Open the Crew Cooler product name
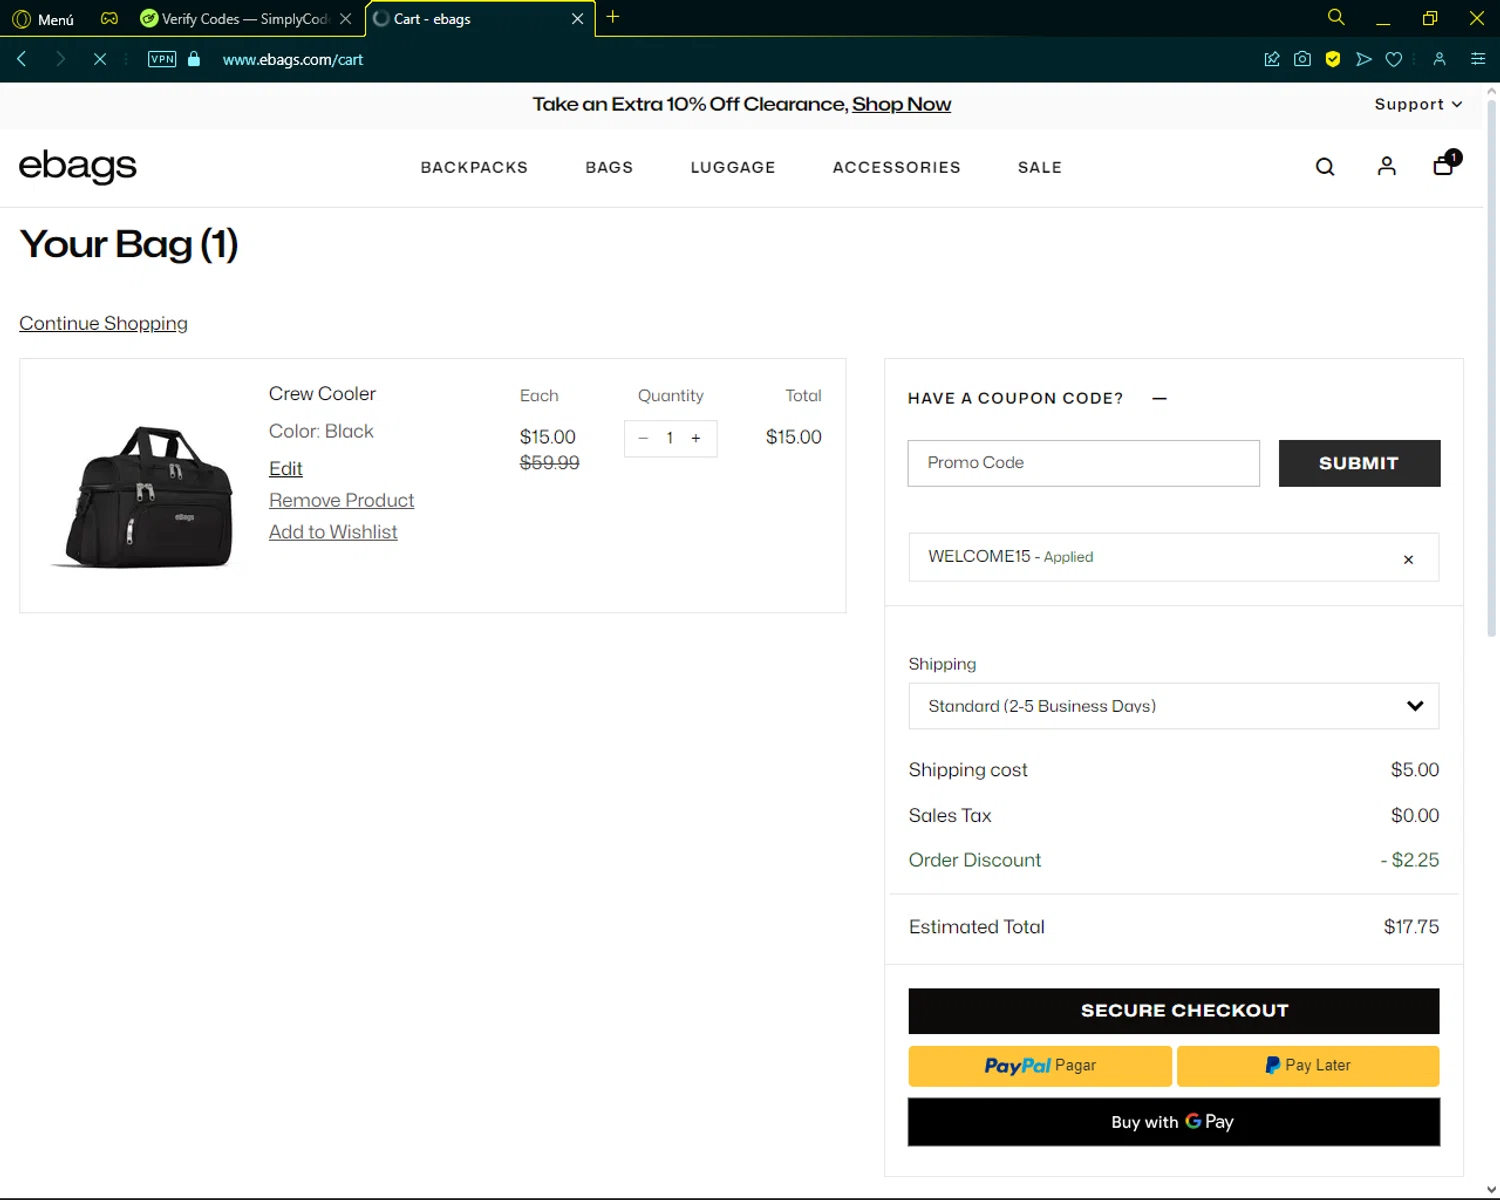 pos(322,394)
